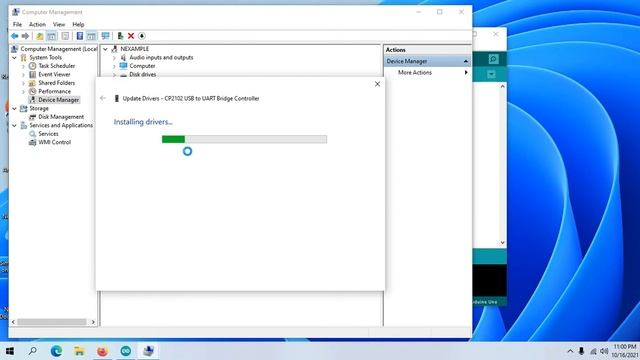
Task: Open the View menu
Action: (x=59, y=24)
